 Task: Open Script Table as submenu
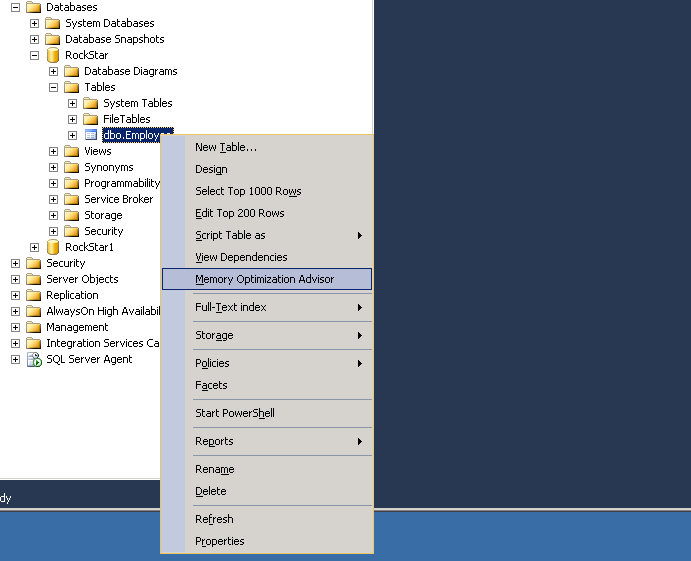(230, 235)
